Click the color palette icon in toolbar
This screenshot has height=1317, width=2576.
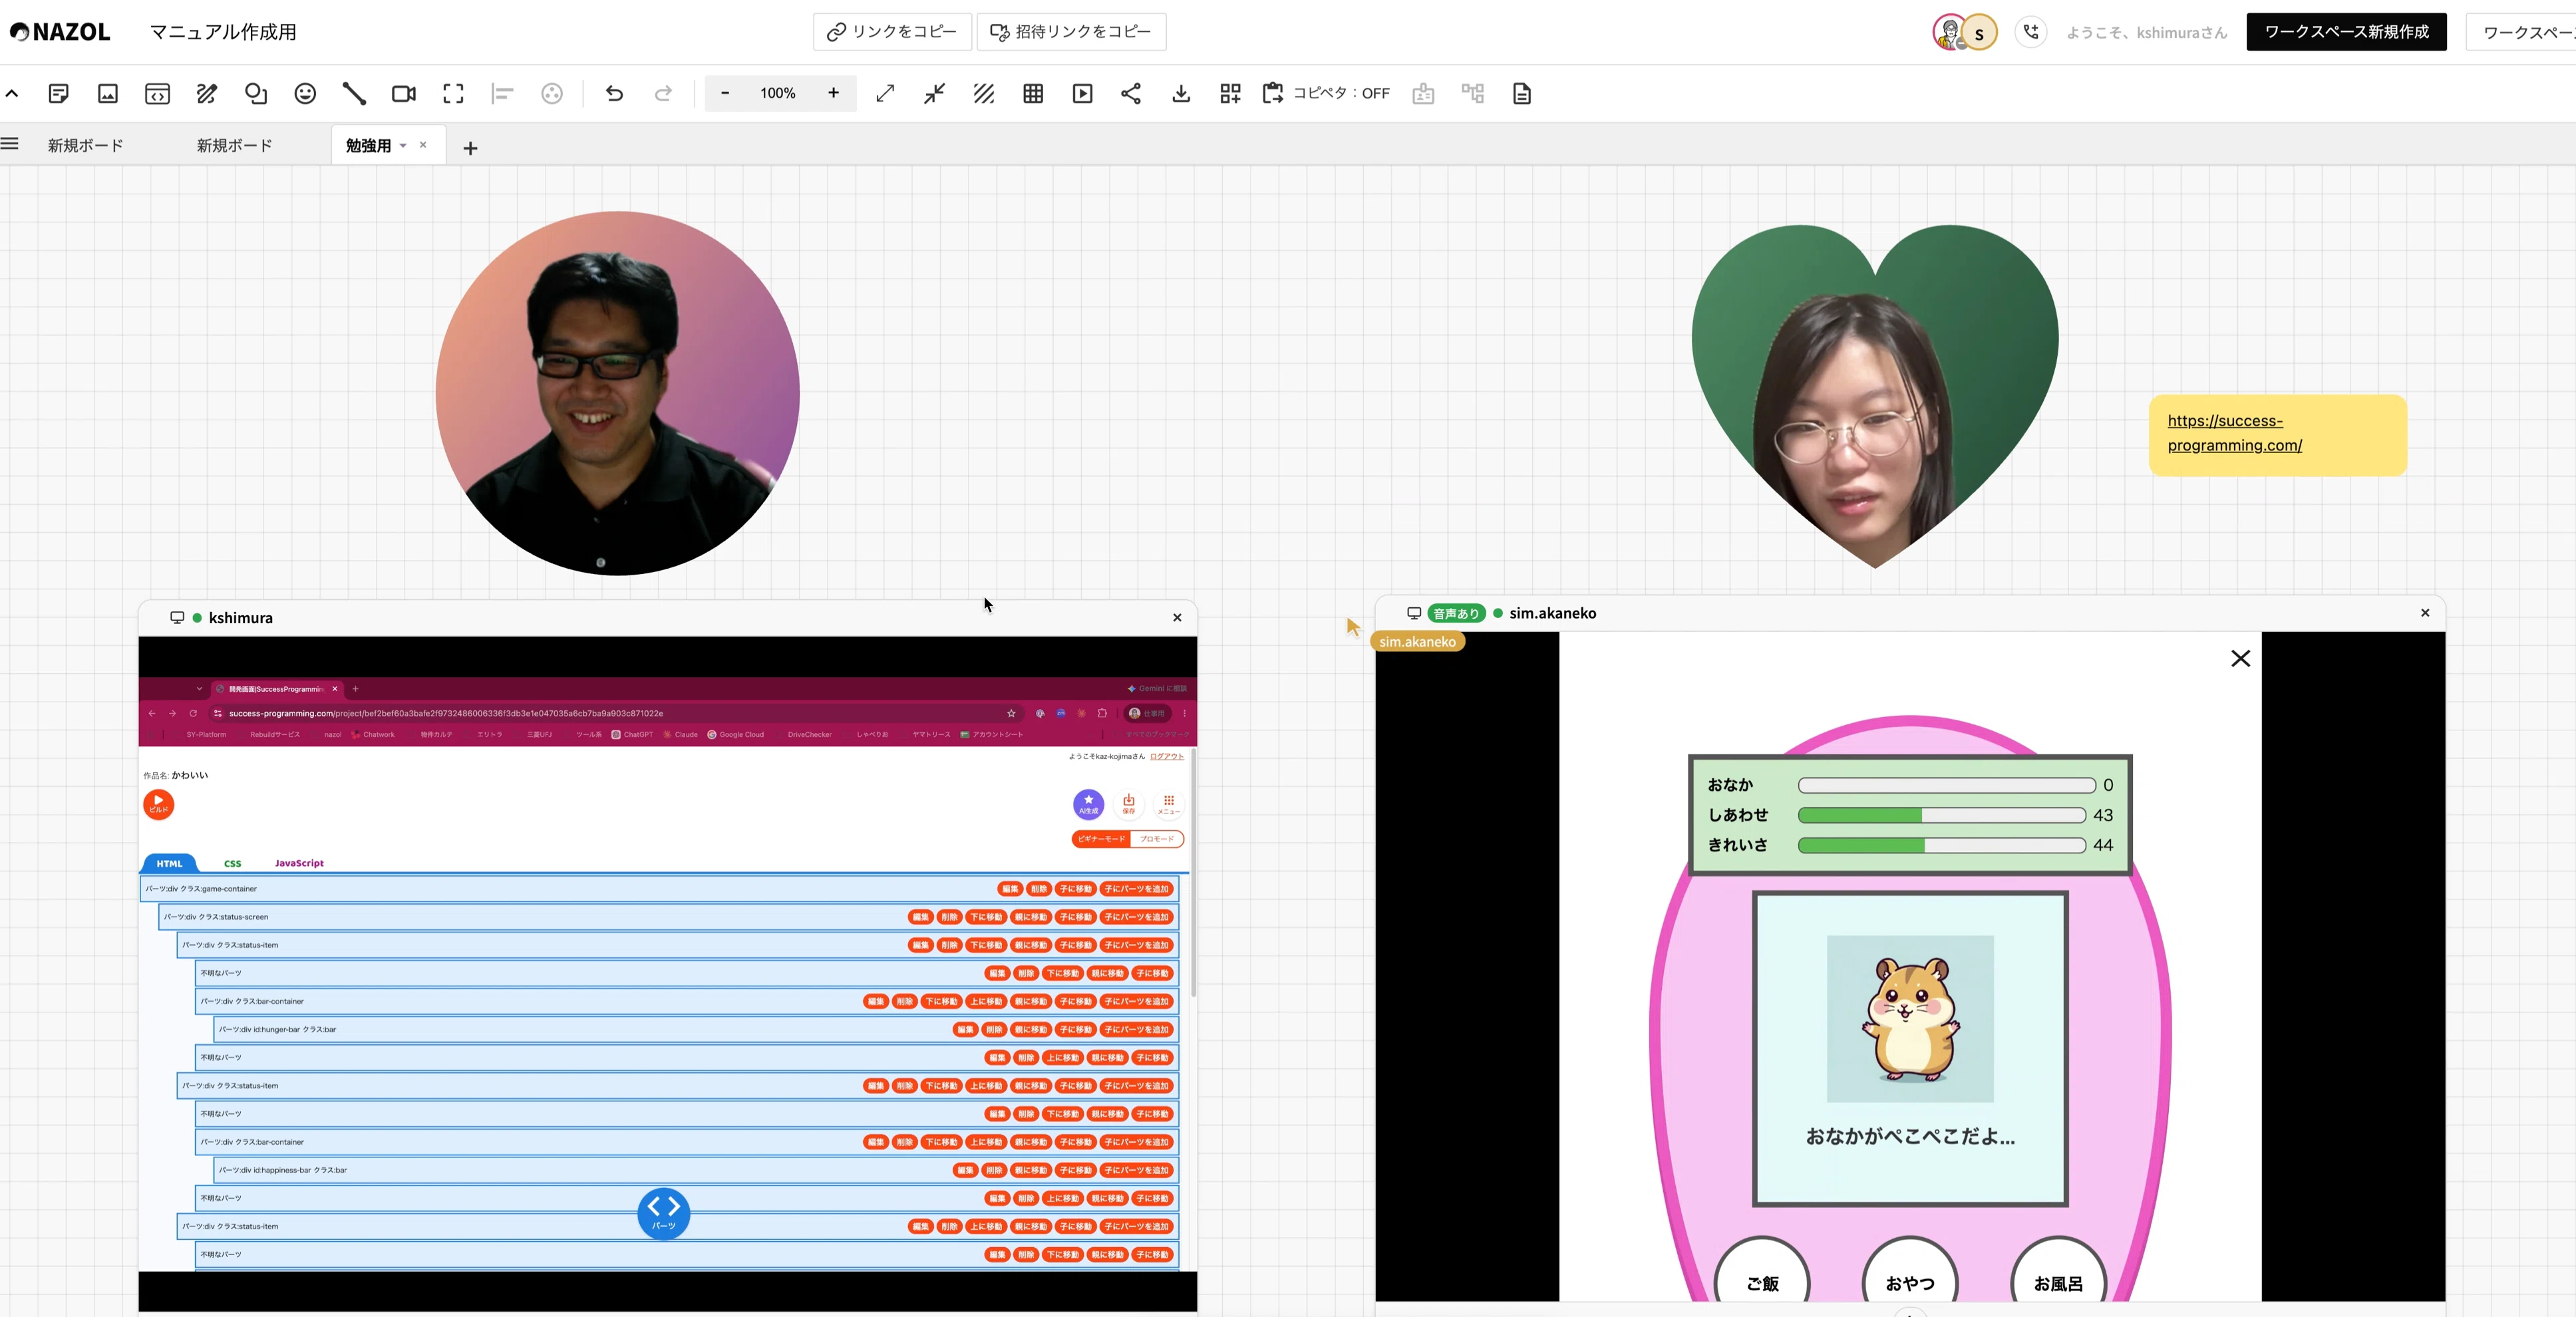click(x=552, y=93)
